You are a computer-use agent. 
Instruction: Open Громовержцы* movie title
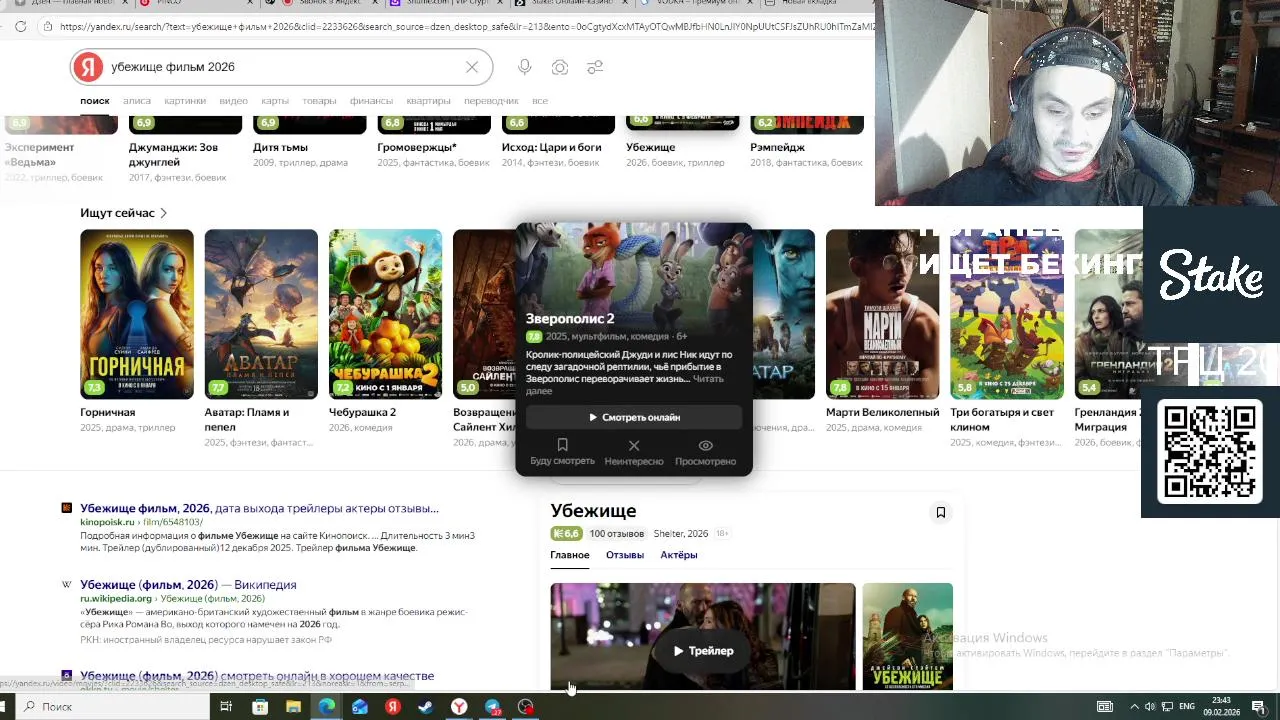417,147
